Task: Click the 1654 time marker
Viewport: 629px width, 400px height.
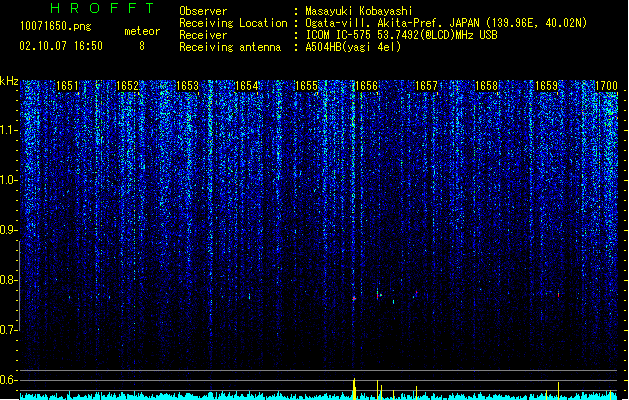Action: (246, 86)
